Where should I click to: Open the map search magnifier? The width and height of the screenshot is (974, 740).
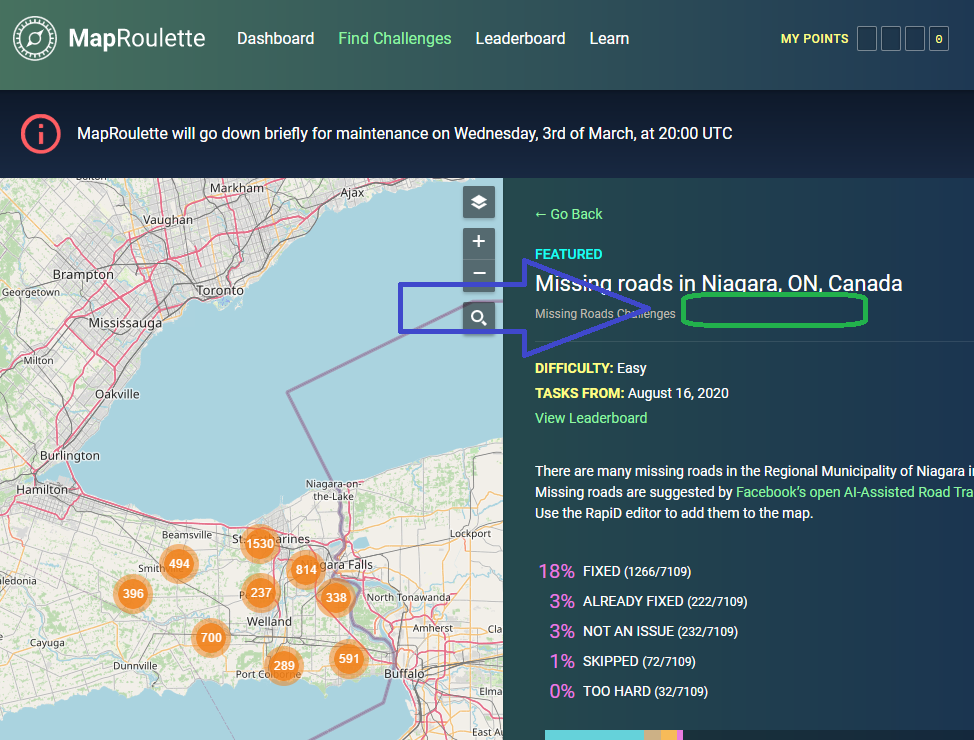(x=478, y=317)
